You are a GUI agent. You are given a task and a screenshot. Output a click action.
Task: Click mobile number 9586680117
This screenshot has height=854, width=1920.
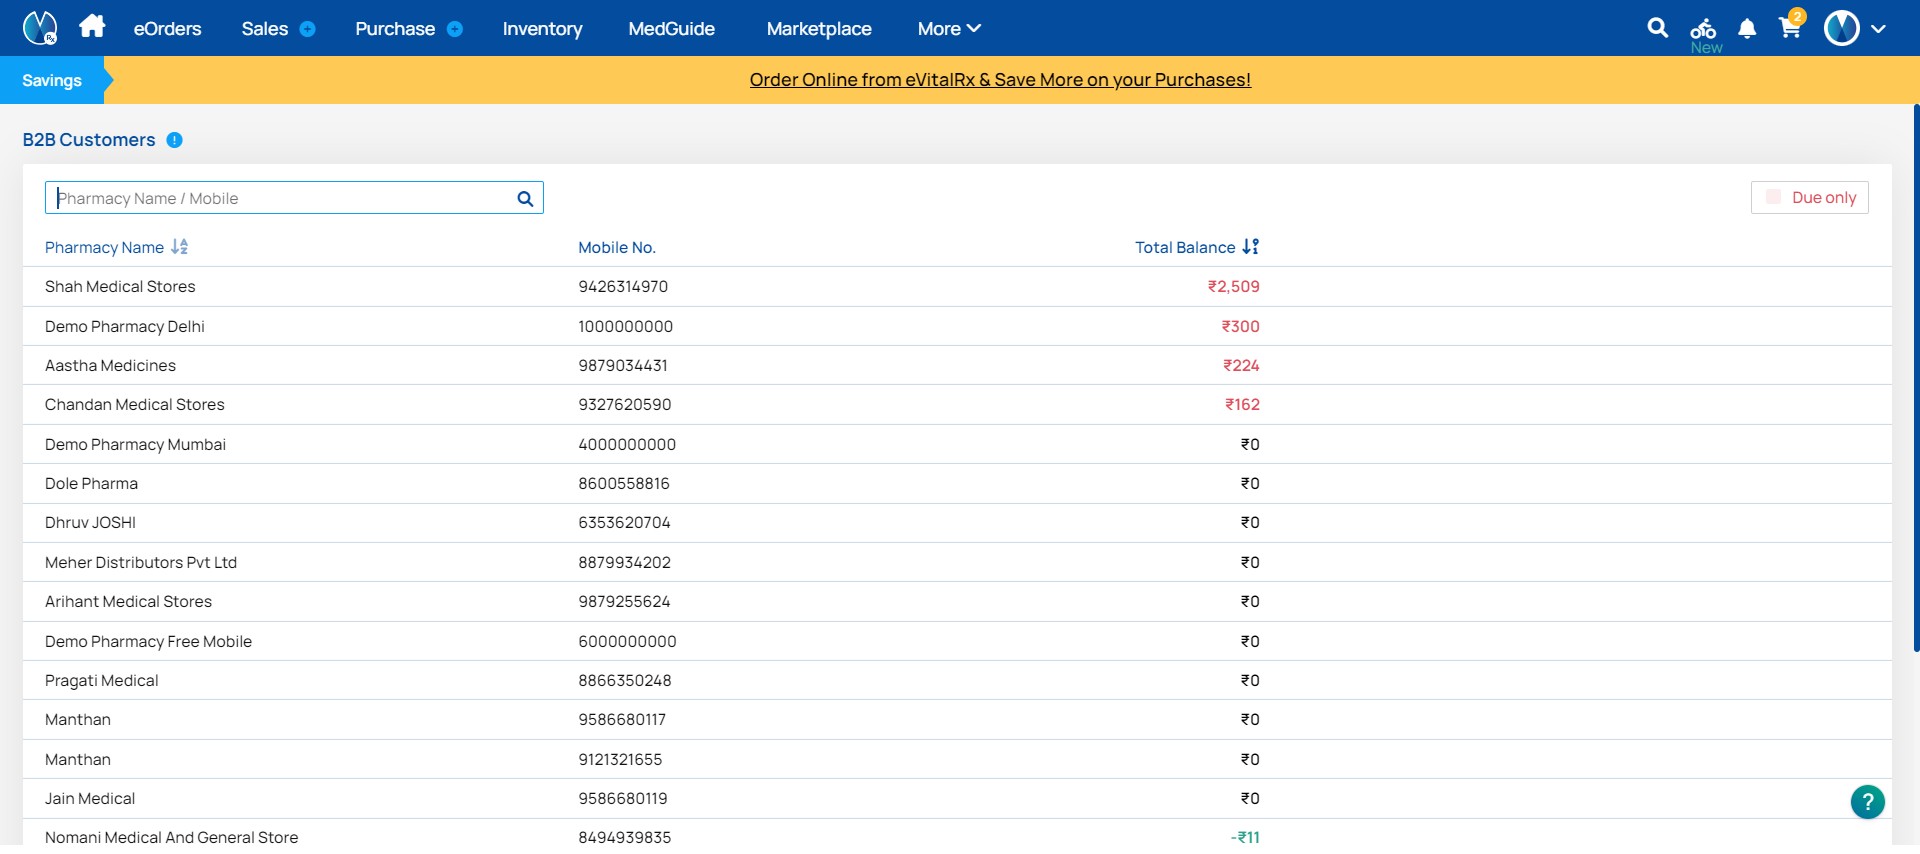coord(622,719)
